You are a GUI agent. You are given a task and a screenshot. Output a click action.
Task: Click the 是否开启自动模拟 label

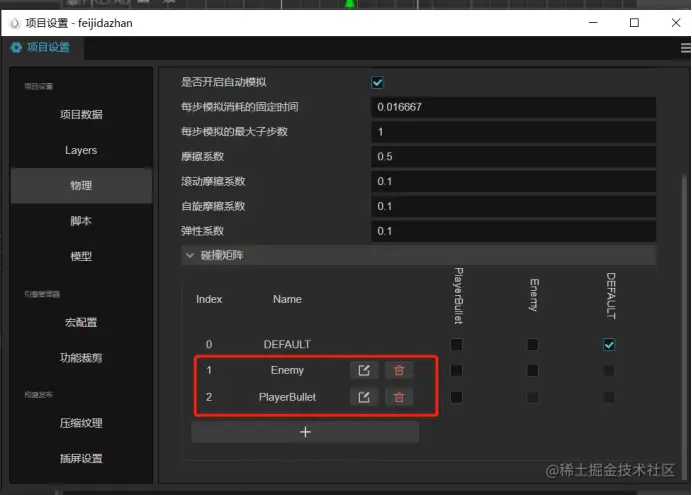(x=224, y=82)
